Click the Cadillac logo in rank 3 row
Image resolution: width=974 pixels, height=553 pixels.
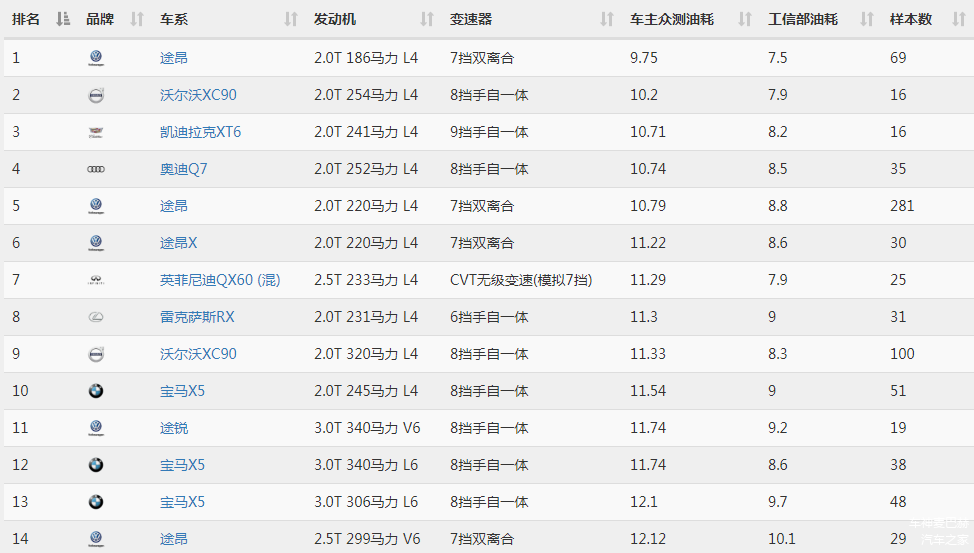95,132
